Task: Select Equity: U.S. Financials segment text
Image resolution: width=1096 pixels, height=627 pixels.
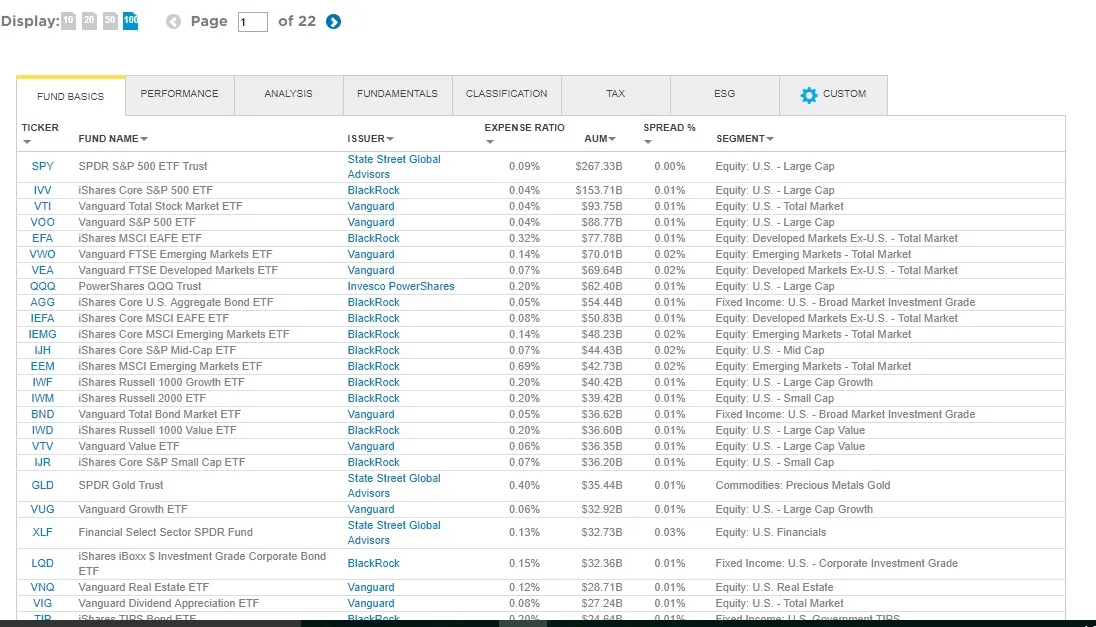Action: pos(771,533)
